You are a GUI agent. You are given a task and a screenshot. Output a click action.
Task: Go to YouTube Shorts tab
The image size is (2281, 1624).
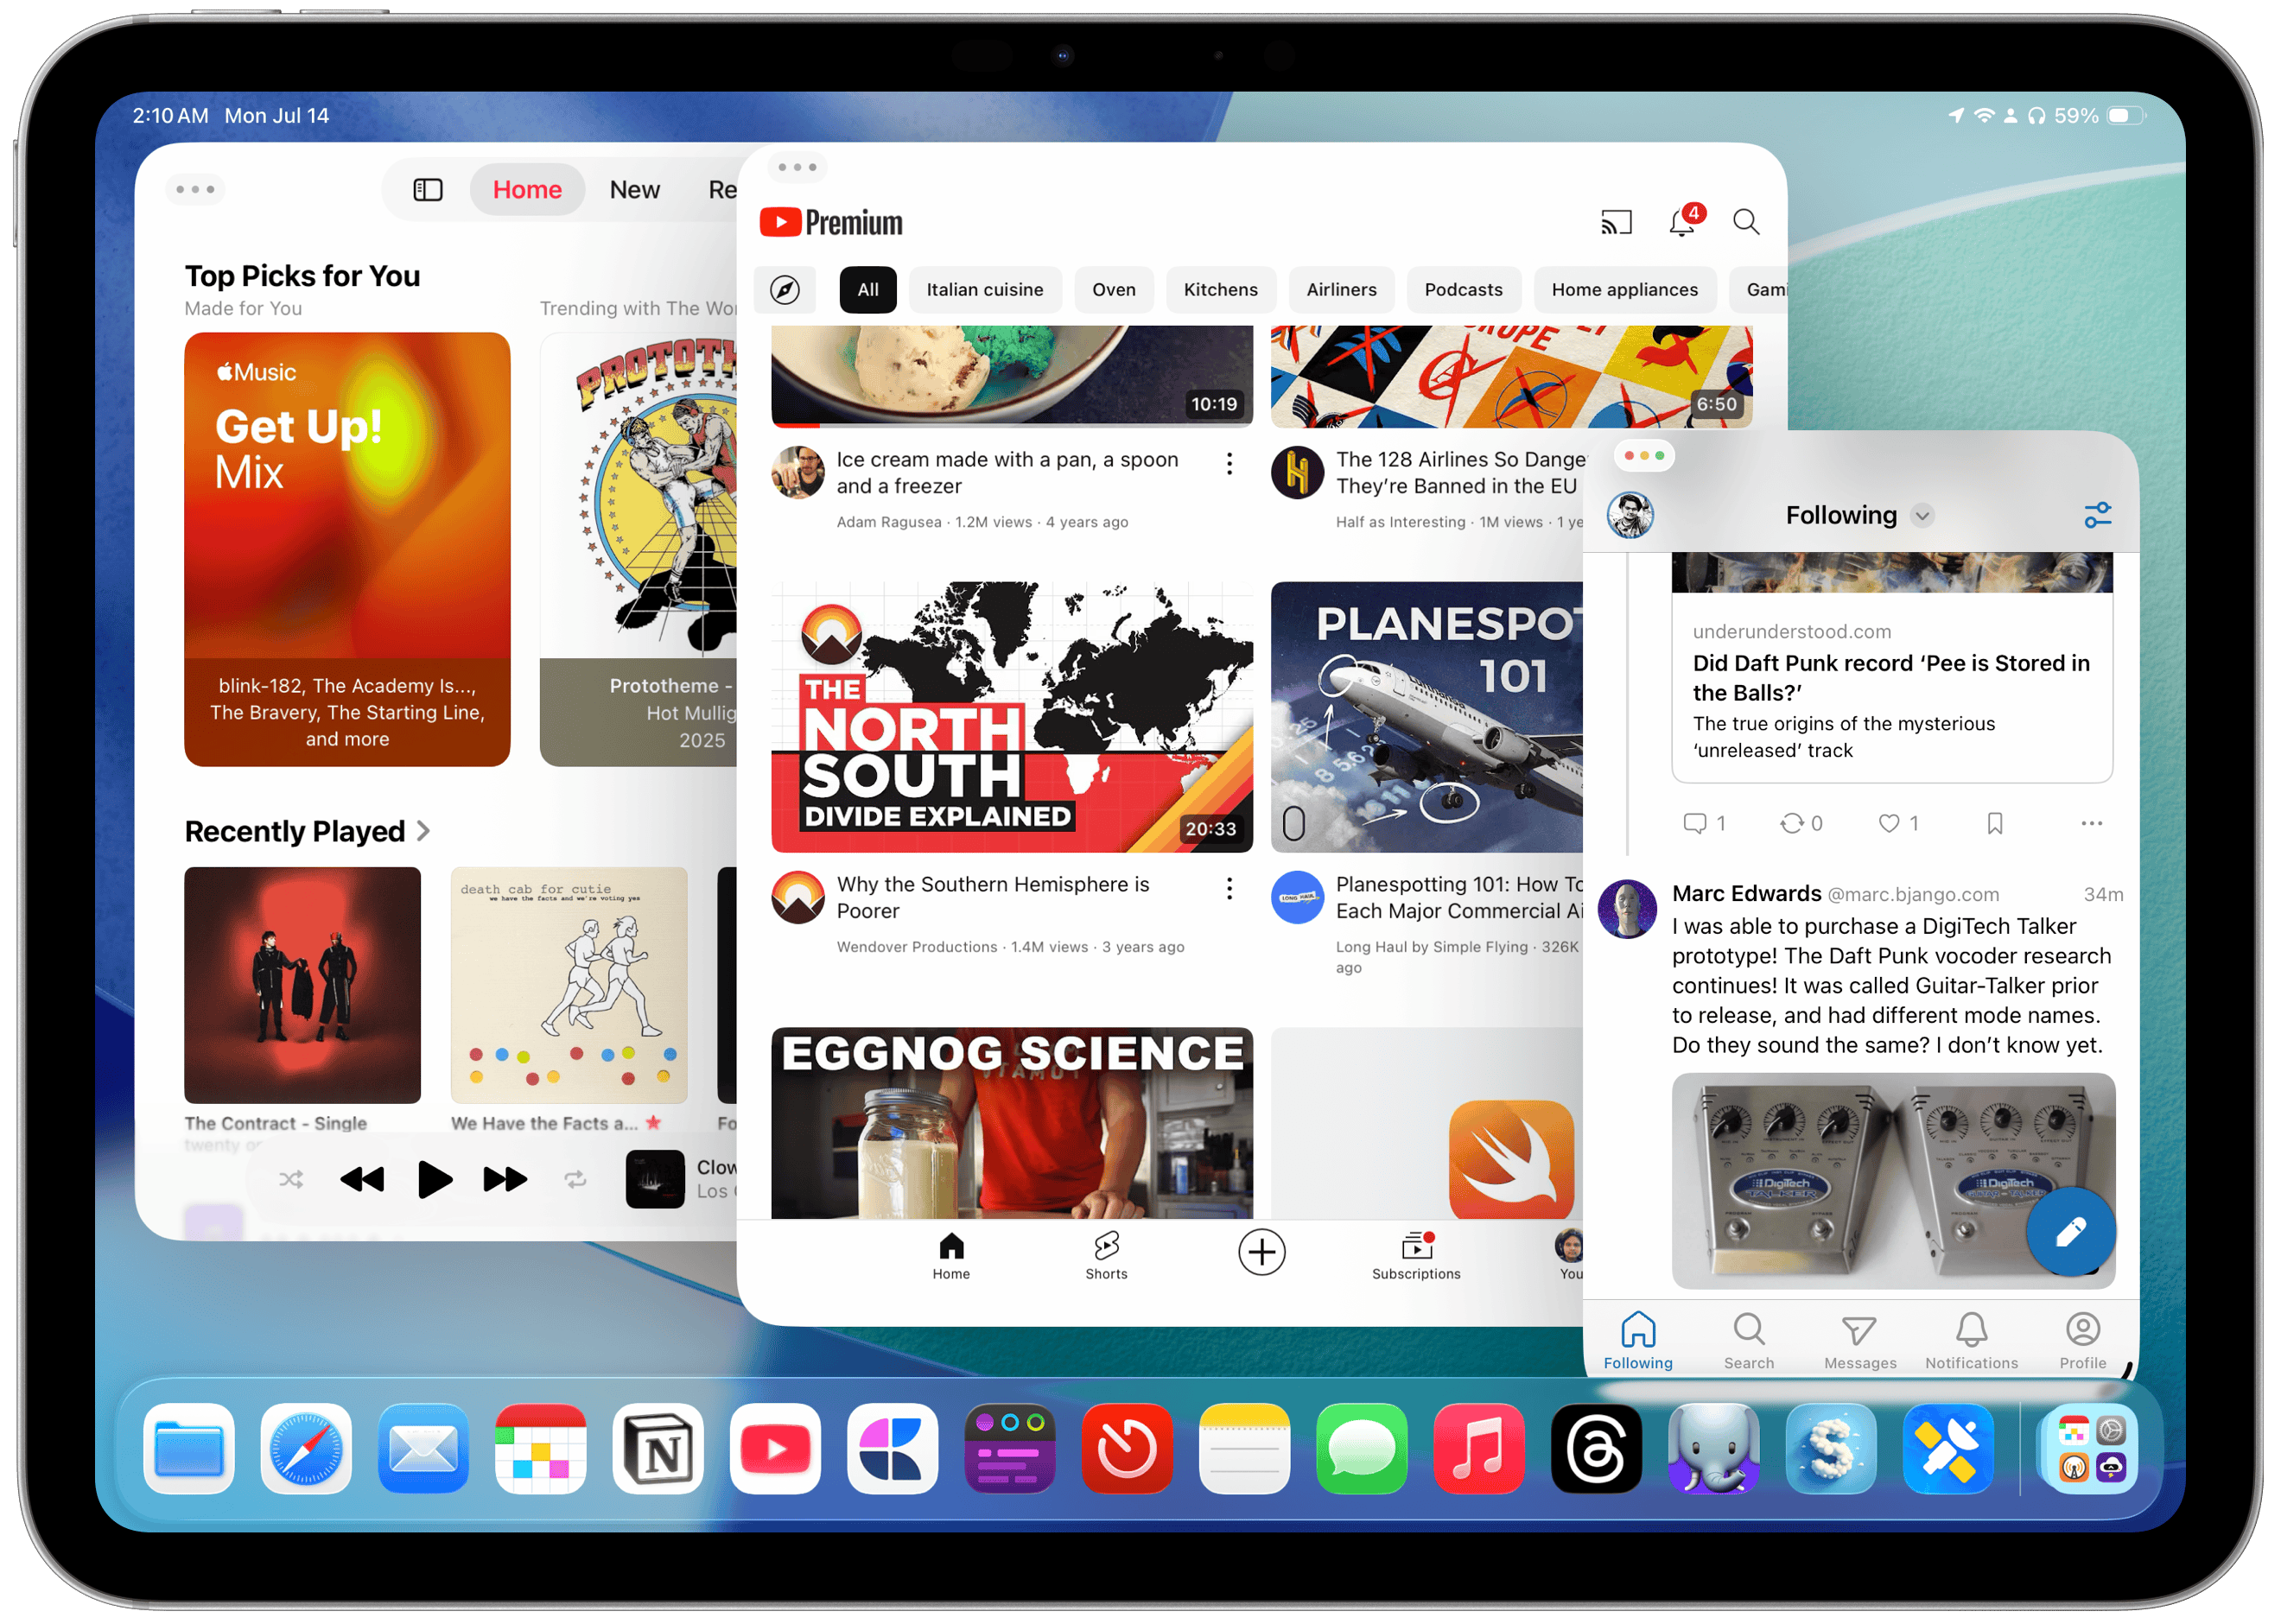tap(1106, 1256)
